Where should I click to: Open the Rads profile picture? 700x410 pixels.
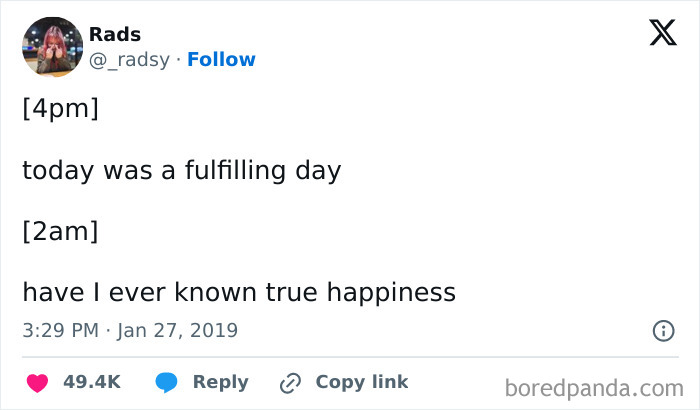(53, 47)
